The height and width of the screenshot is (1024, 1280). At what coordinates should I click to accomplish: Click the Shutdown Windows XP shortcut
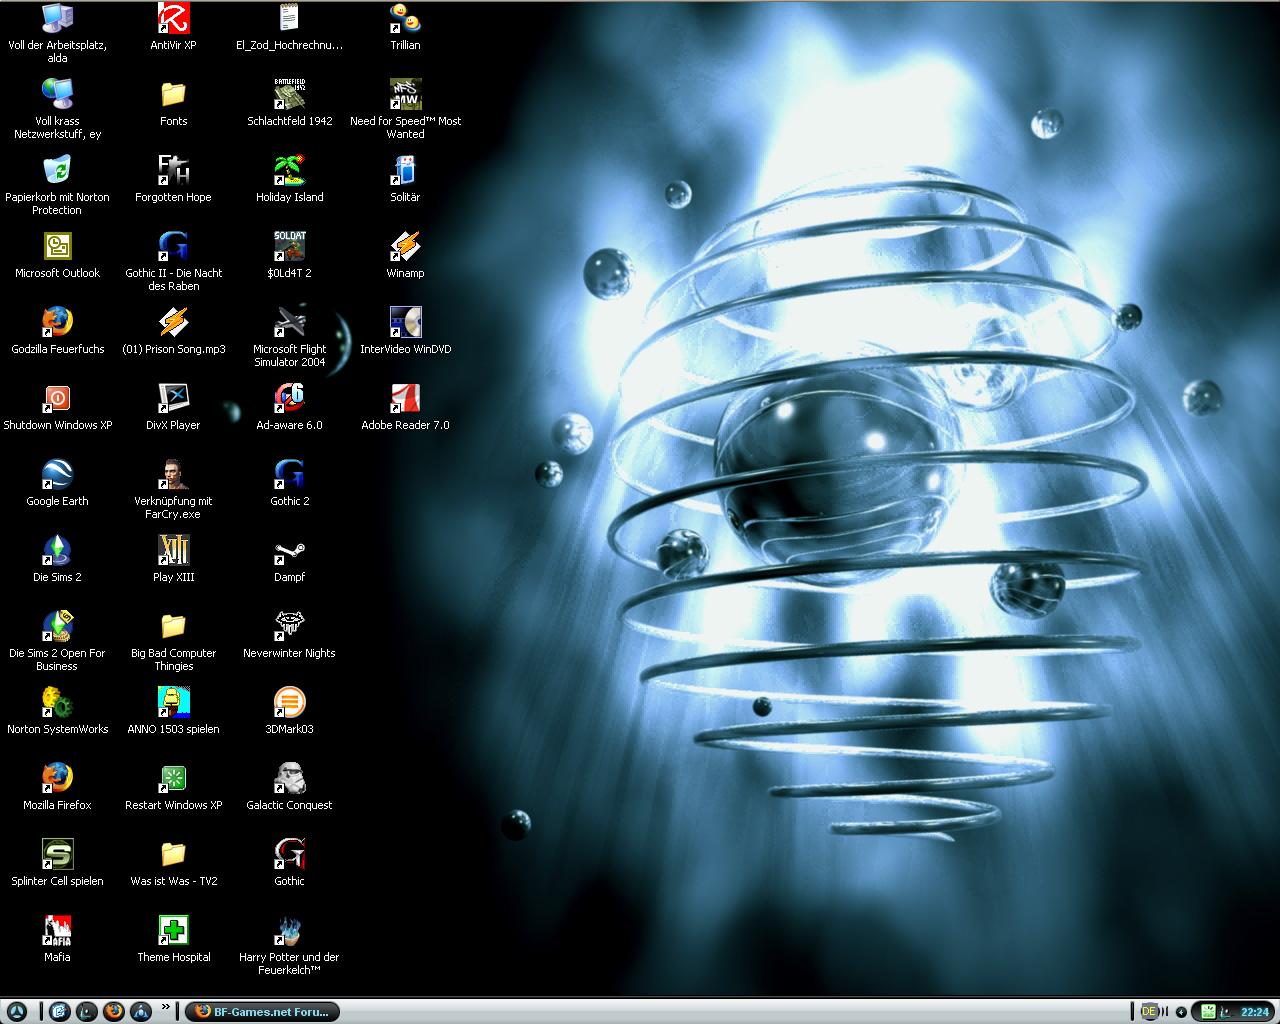(57, 399)
